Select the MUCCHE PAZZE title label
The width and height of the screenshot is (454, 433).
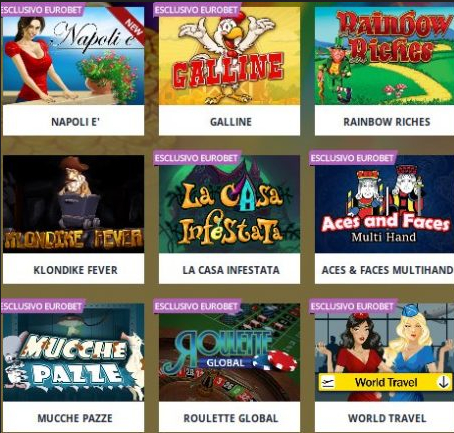click(x=75, y=418)
